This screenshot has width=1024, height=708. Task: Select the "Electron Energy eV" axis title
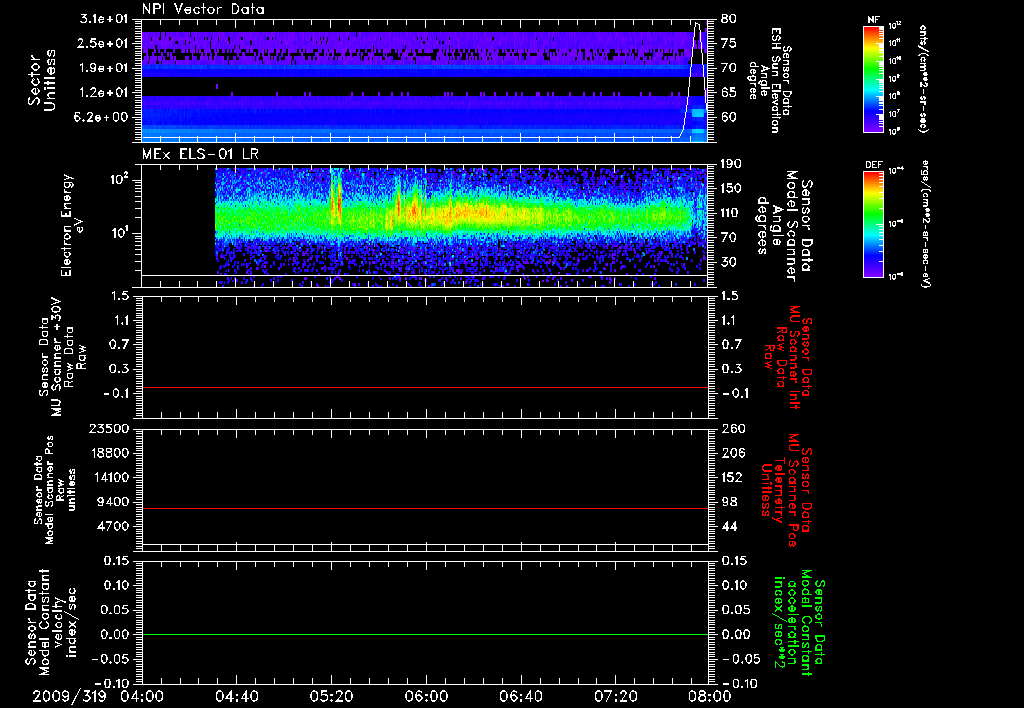point(72,225)
